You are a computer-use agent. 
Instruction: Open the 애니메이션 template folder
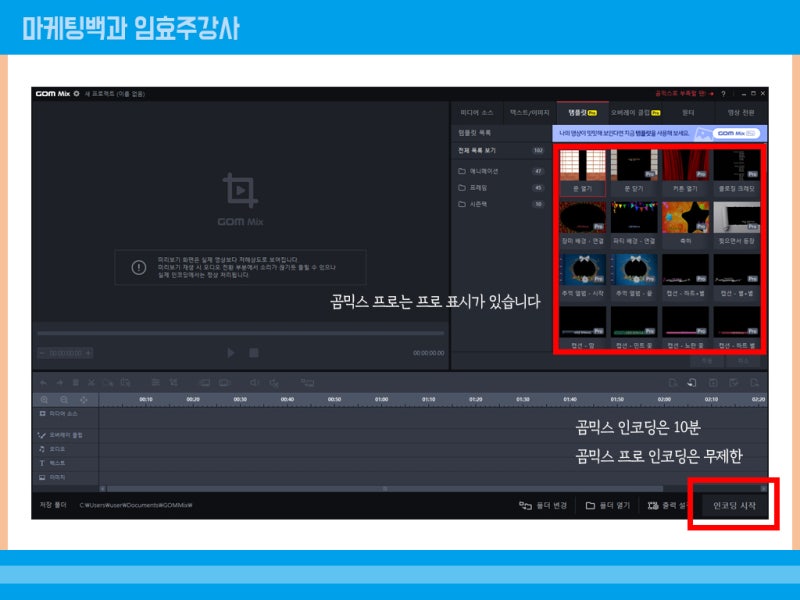click(501, 171)
